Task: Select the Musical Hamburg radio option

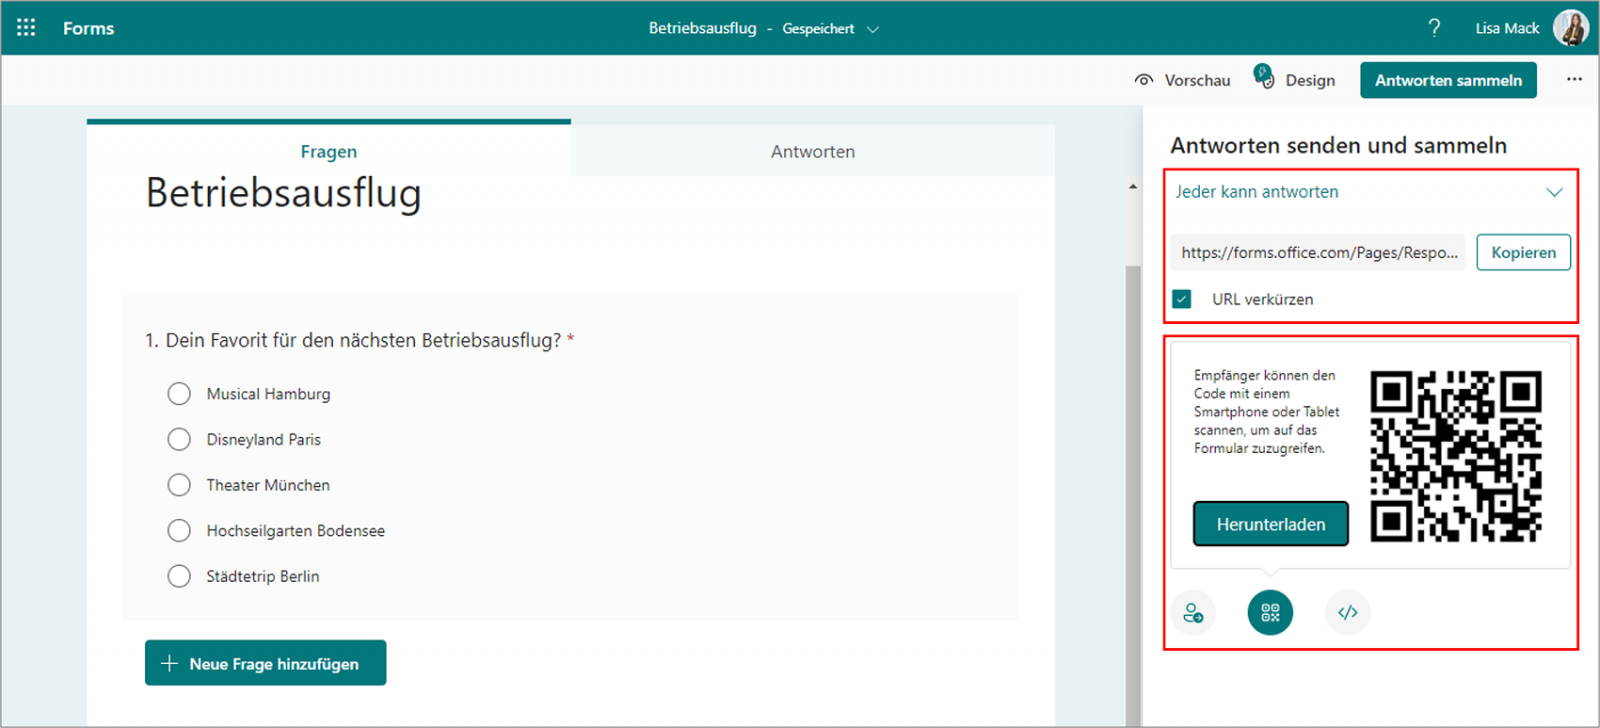Action: click(179, 394)
